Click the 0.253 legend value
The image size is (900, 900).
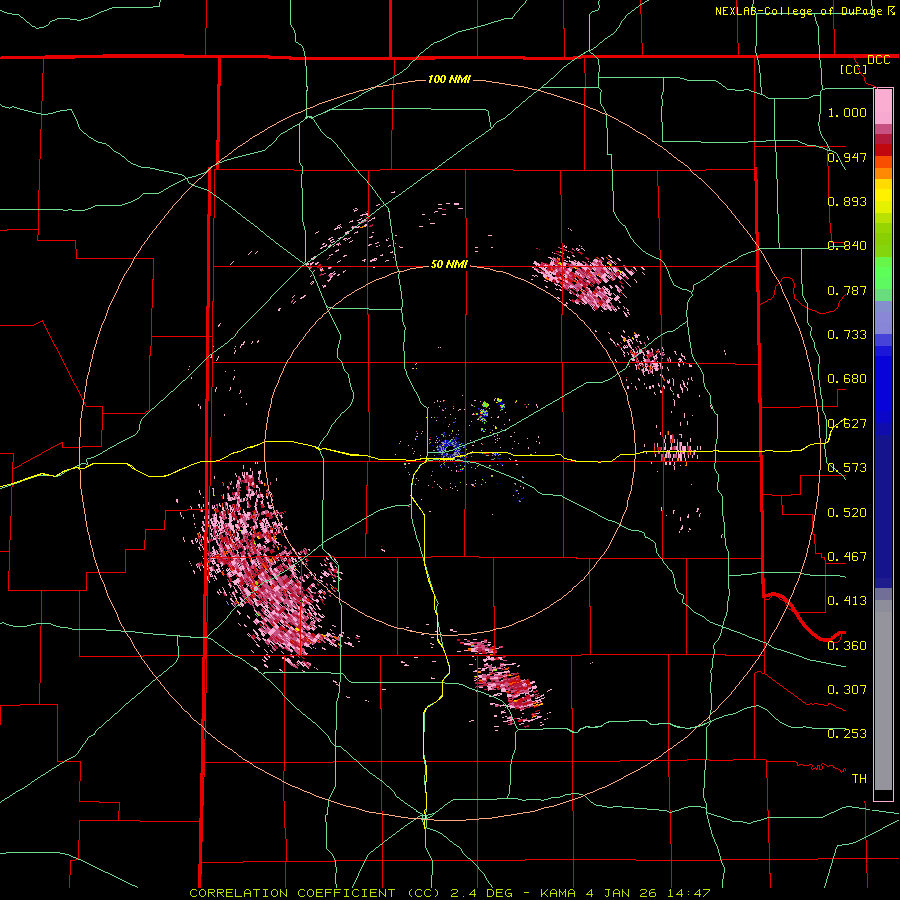[847, 734]
